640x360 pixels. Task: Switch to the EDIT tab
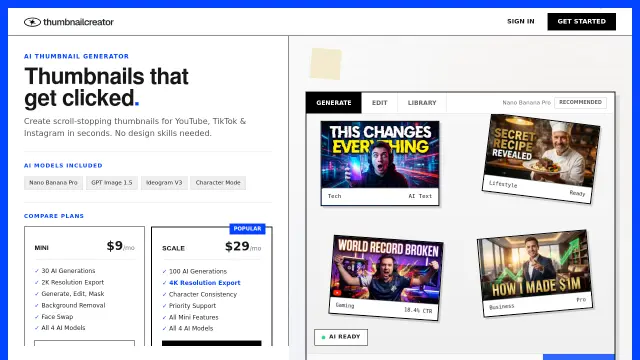[x=379, y=103]
